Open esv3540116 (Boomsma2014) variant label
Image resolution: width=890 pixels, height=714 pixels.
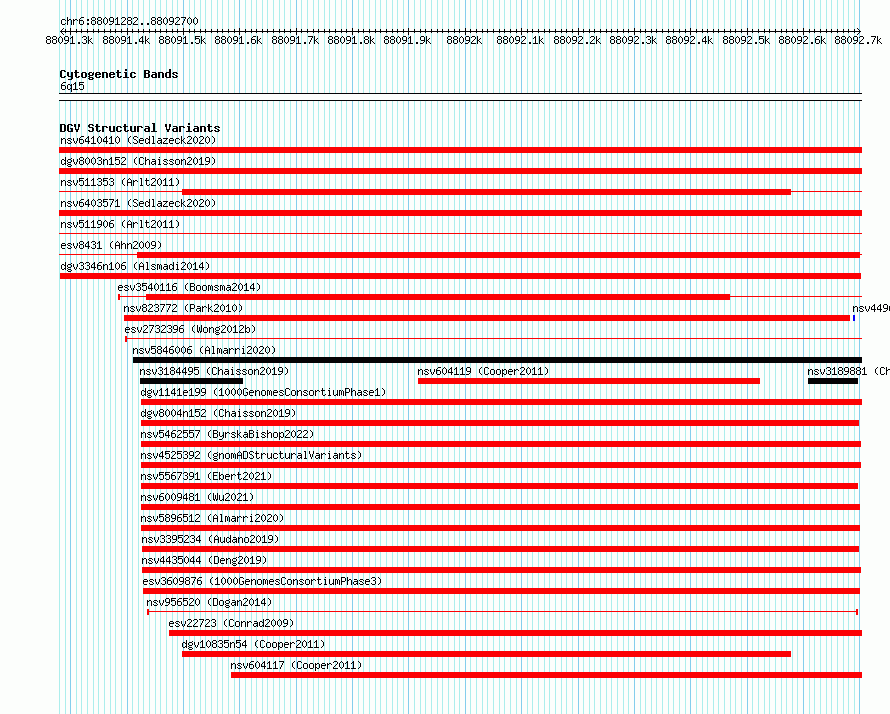click(189, 287)
